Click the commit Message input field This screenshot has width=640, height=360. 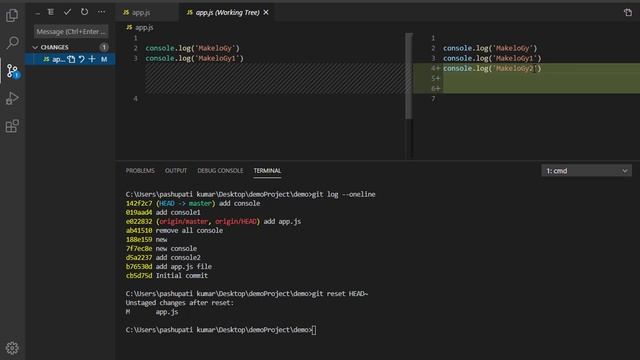71,31
